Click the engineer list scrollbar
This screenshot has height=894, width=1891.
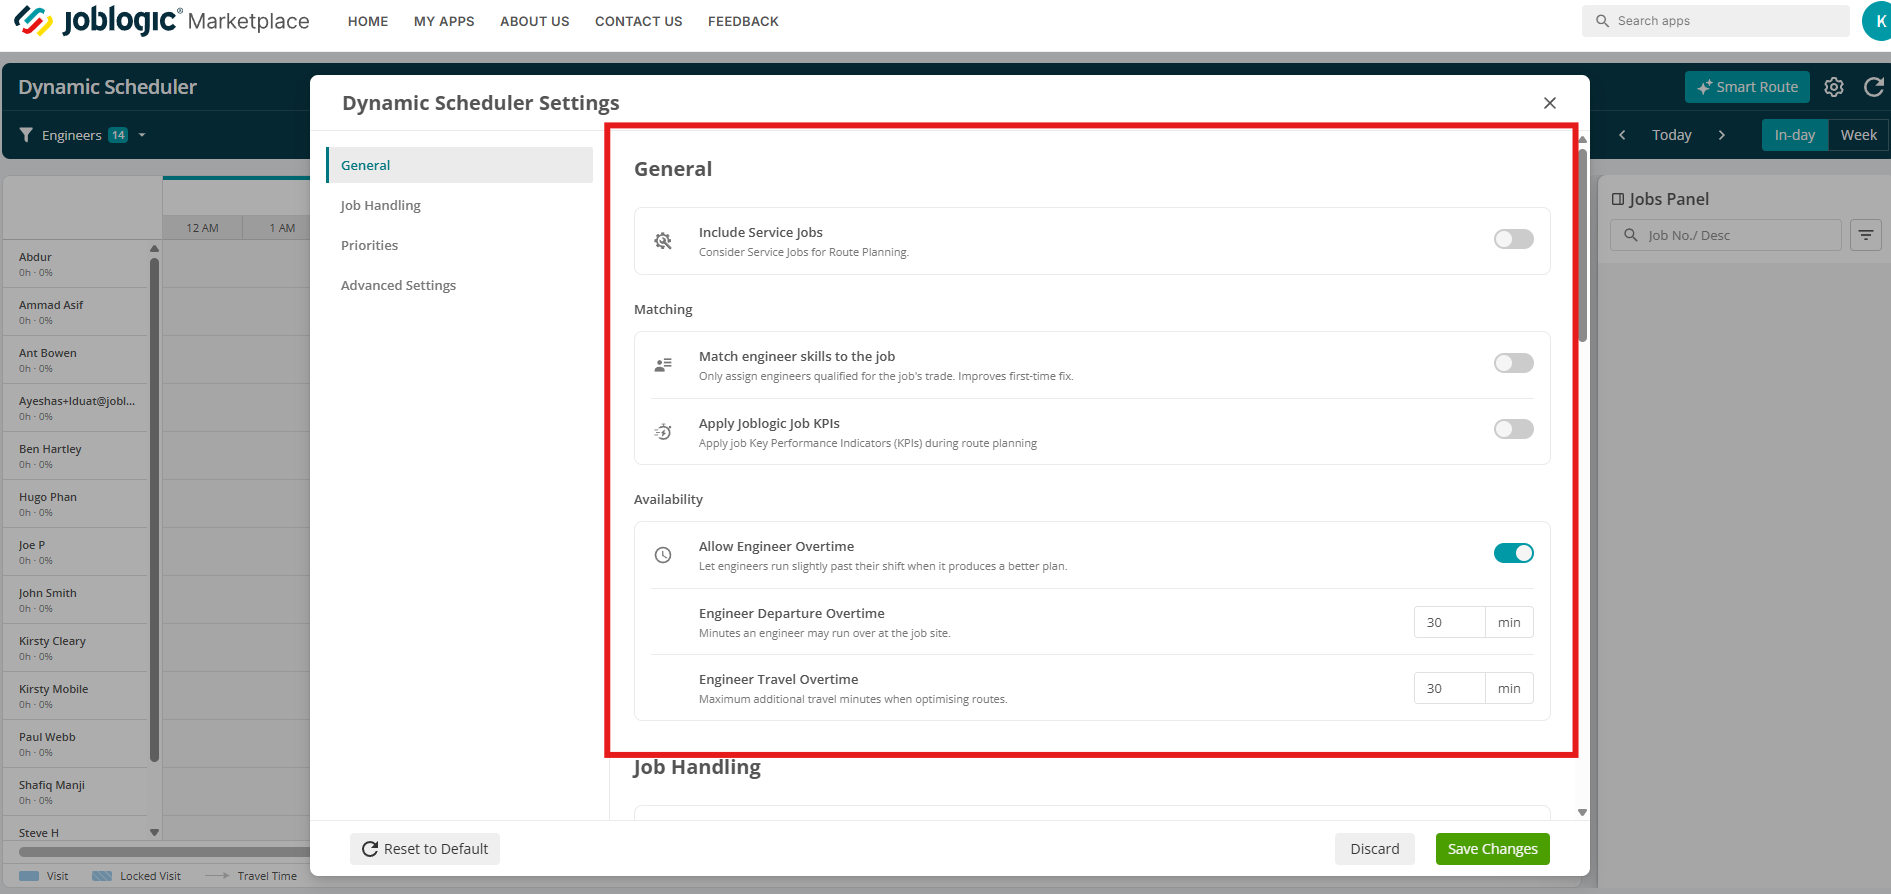pos(154,510)
